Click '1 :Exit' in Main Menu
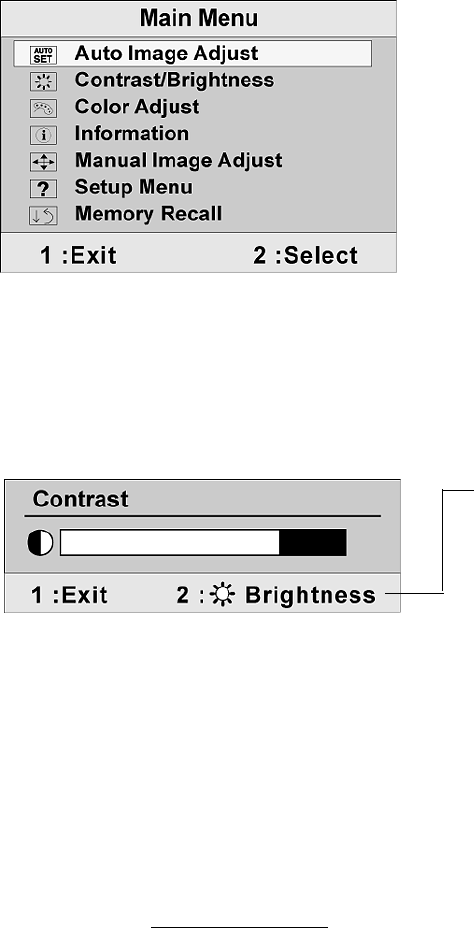Screen dimensions: 474x928 (x=78, y=256)
